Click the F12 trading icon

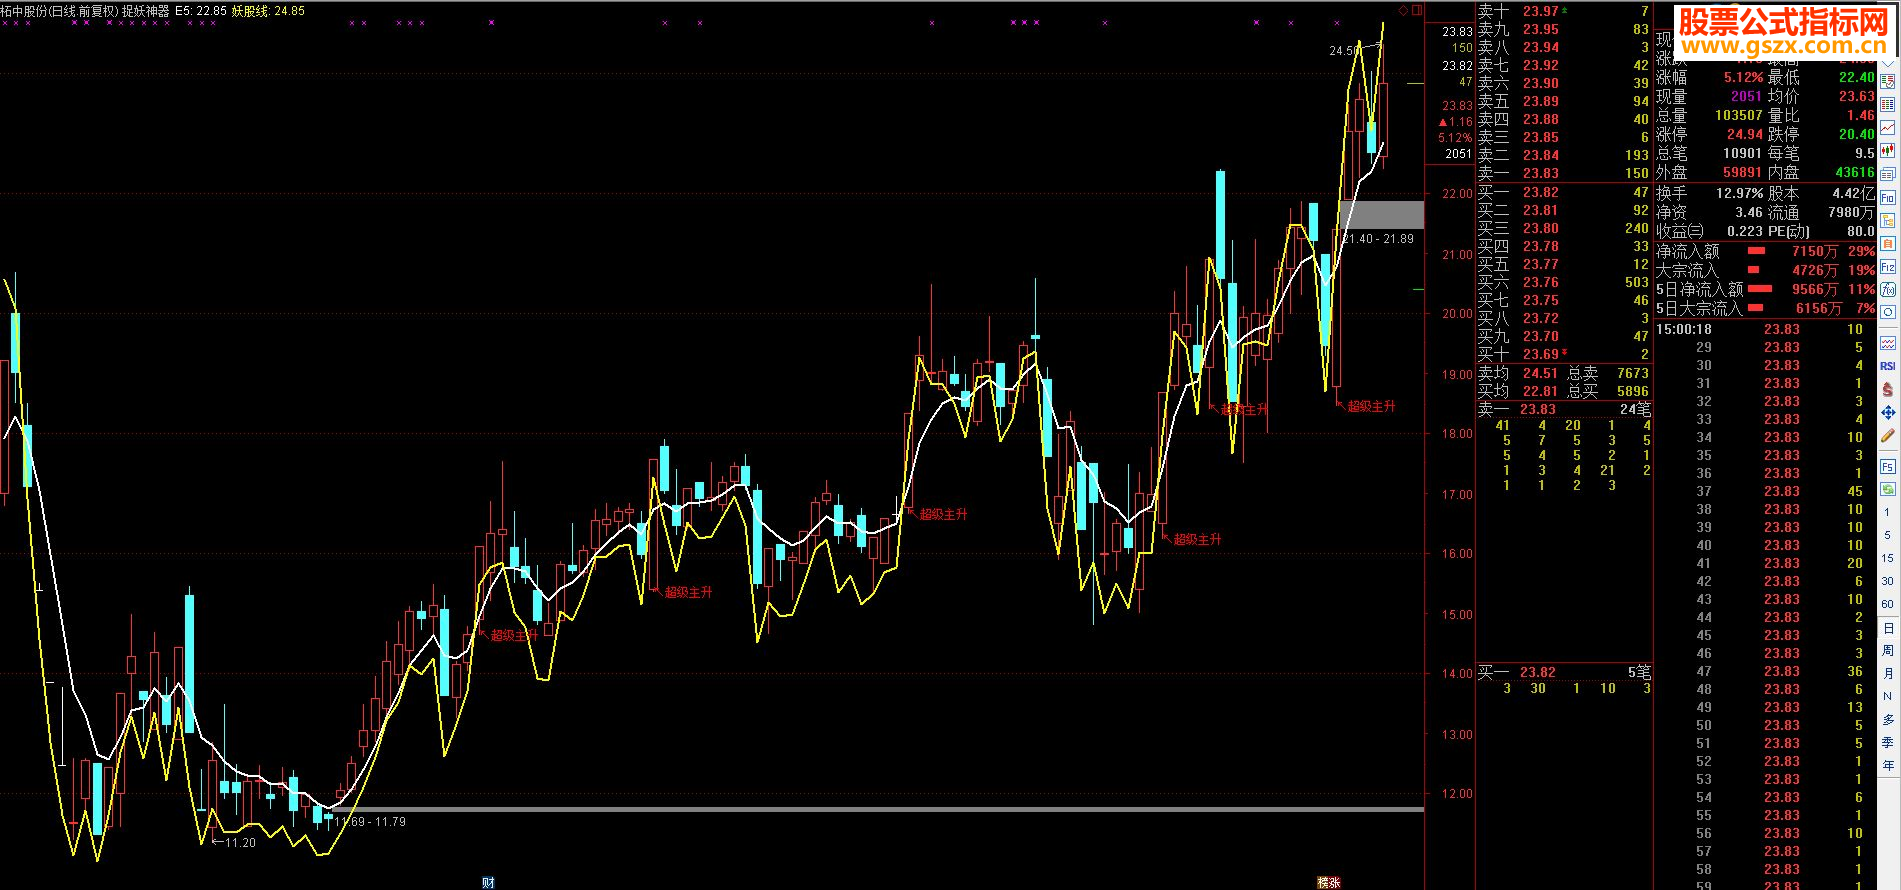click(1888, 266)
